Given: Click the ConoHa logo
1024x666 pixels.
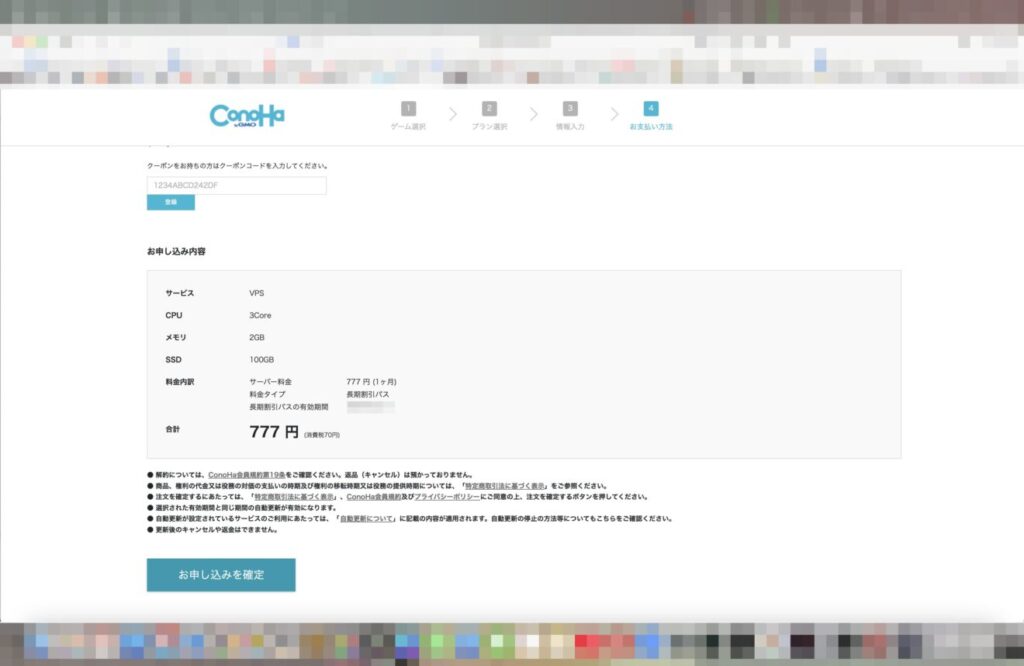Looking at the screenshot, I should 247,116.
